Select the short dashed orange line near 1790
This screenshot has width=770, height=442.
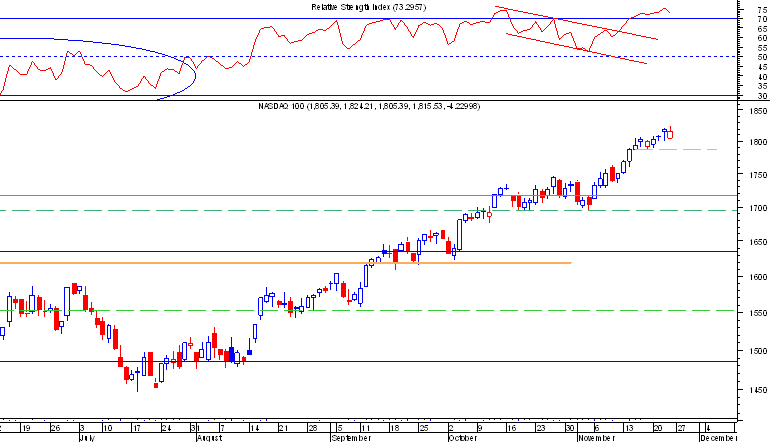678,149
